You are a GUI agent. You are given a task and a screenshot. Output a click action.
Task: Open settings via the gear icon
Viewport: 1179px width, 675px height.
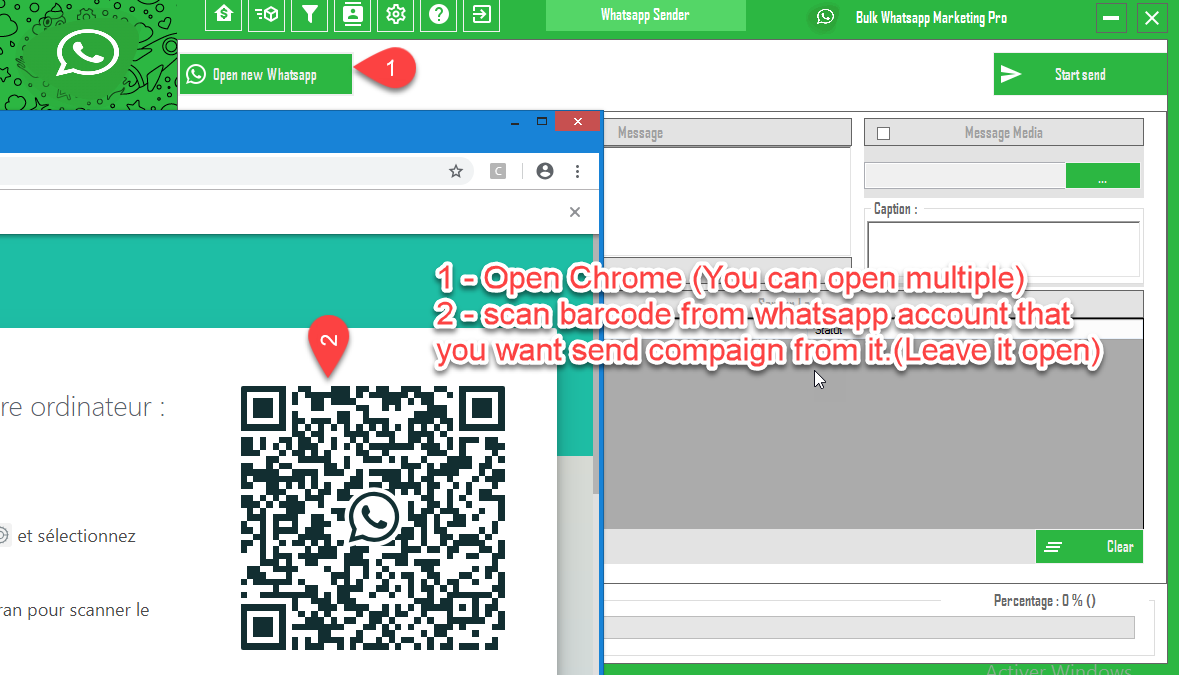[396, 15]
